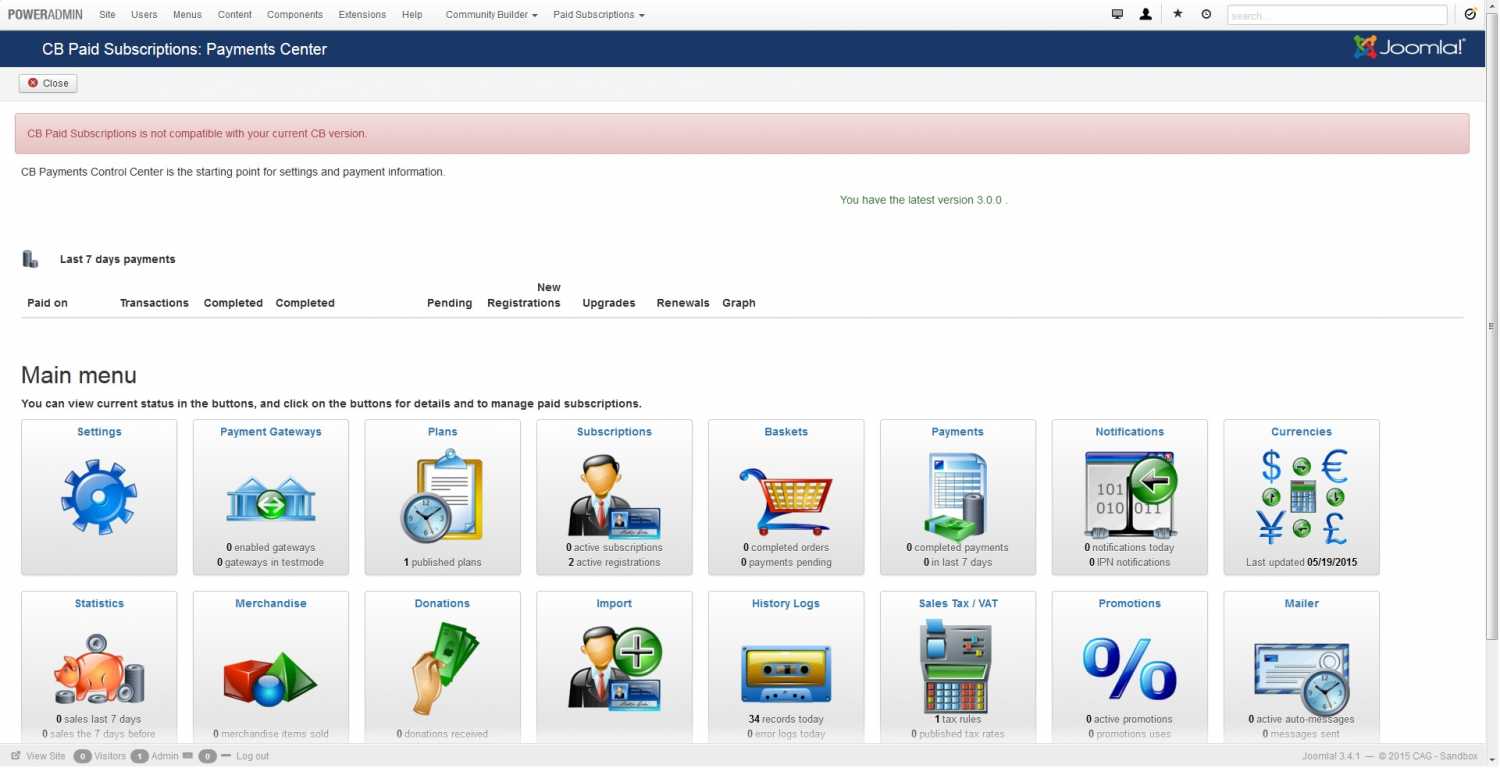Click the user profile icon in top bar

click(x=1146, y=15)
